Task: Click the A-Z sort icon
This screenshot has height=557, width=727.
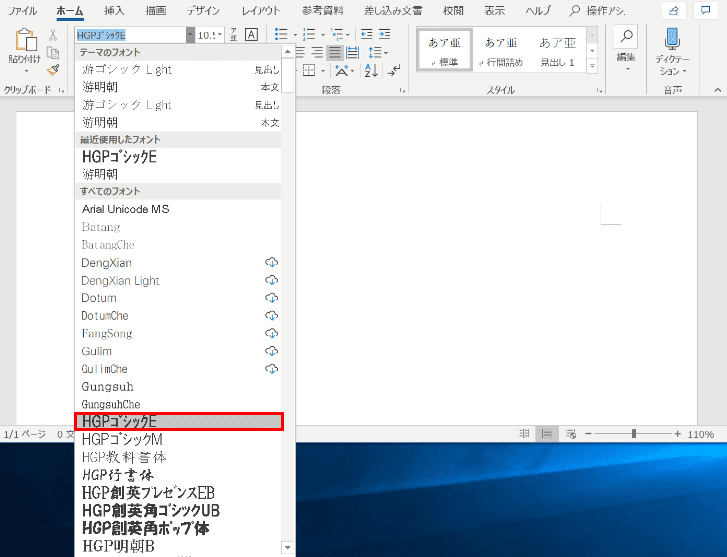Action: click(371, 70)
